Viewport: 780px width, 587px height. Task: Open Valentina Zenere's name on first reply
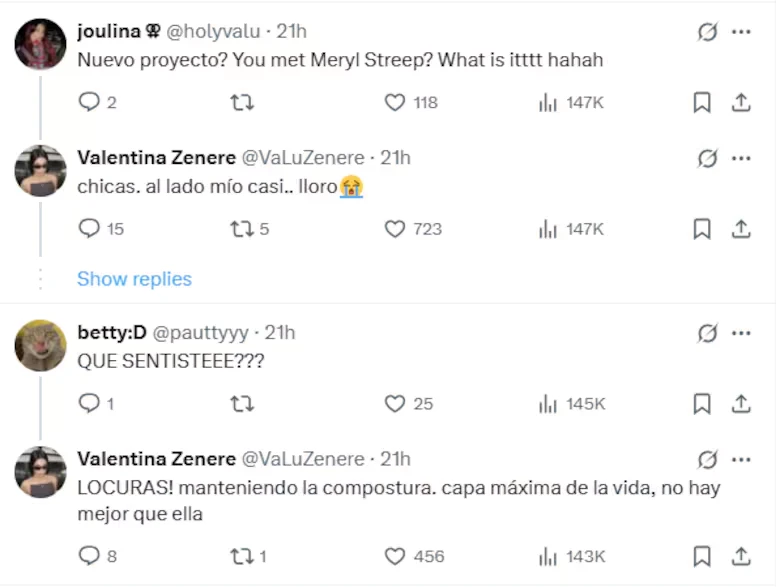point(156,158)
